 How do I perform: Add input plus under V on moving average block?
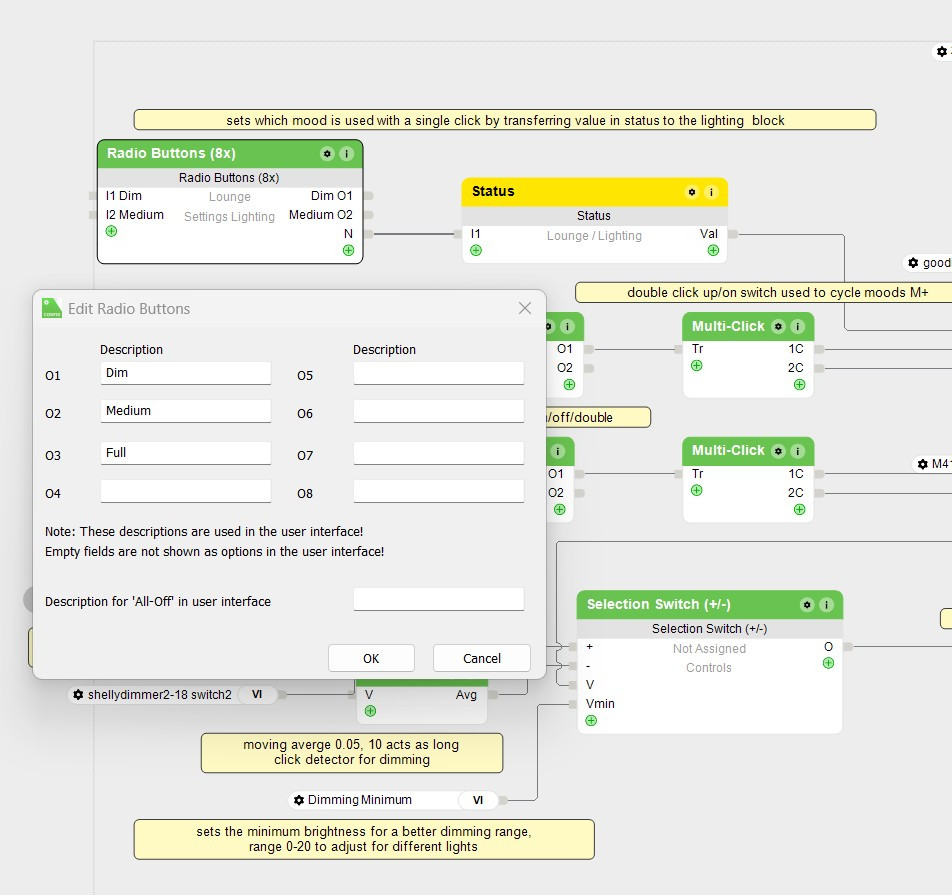pos(370,711)
